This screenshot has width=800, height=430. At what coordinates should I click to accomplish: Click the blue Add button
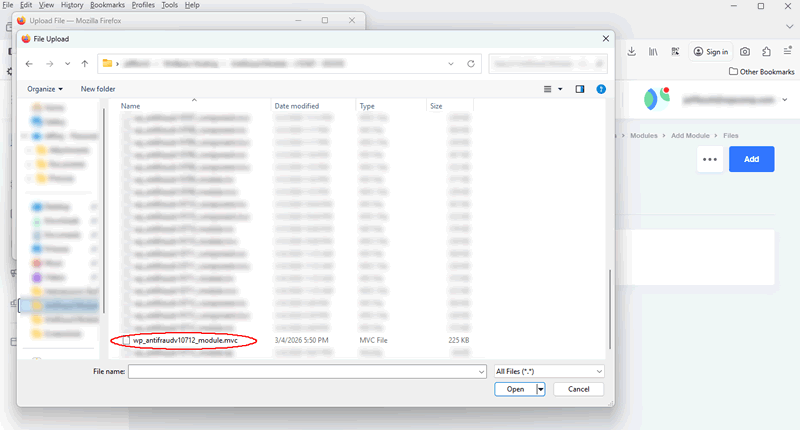(x=751, y=159)
